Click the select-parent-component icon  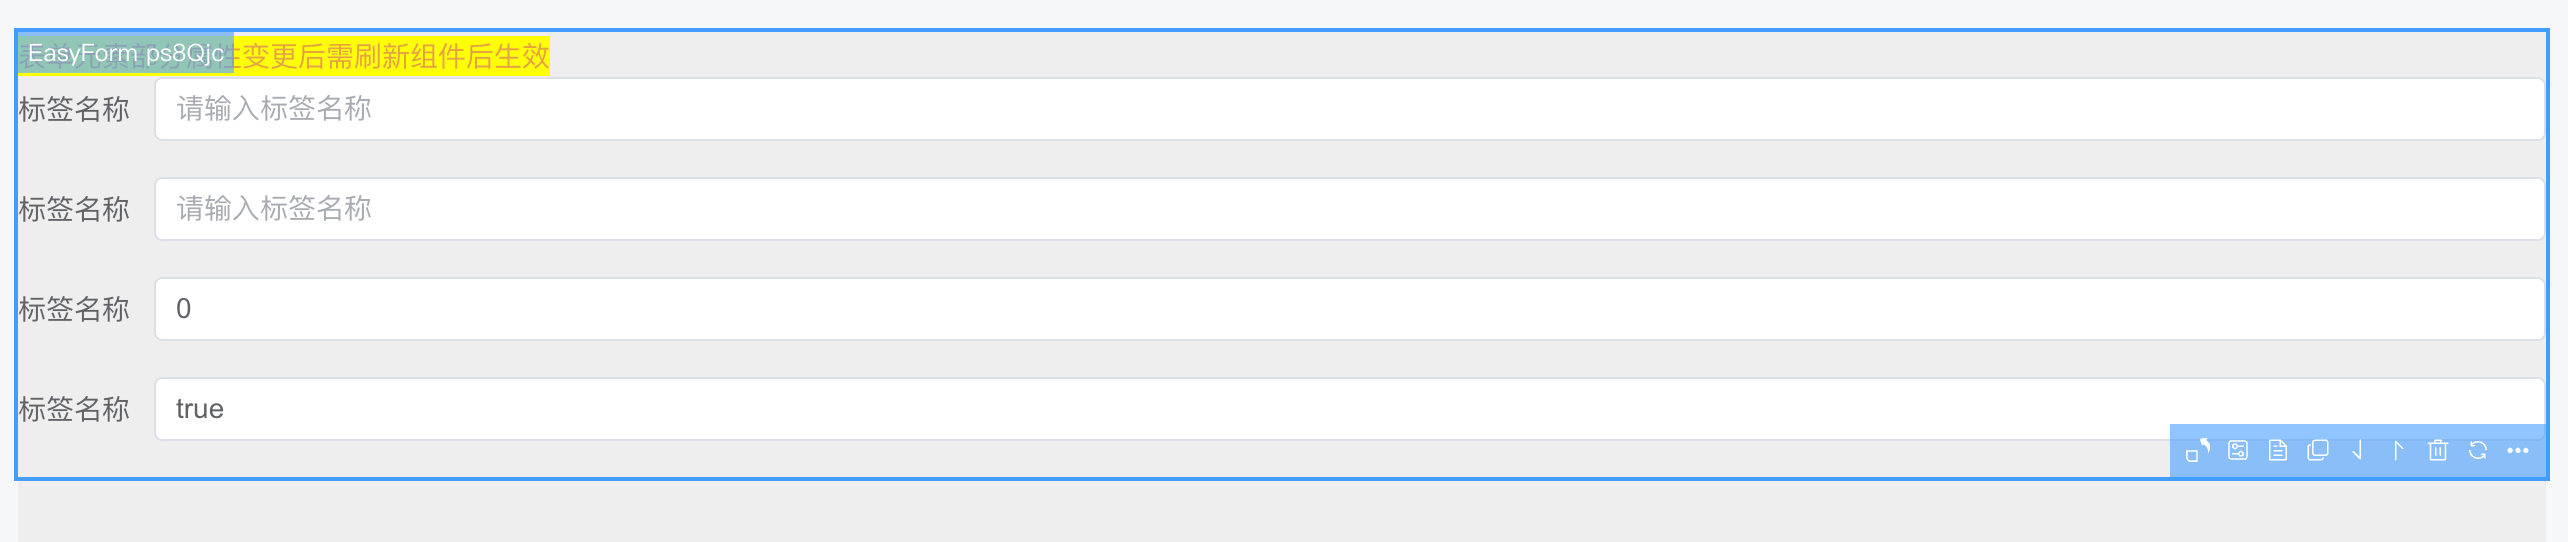2197,451
